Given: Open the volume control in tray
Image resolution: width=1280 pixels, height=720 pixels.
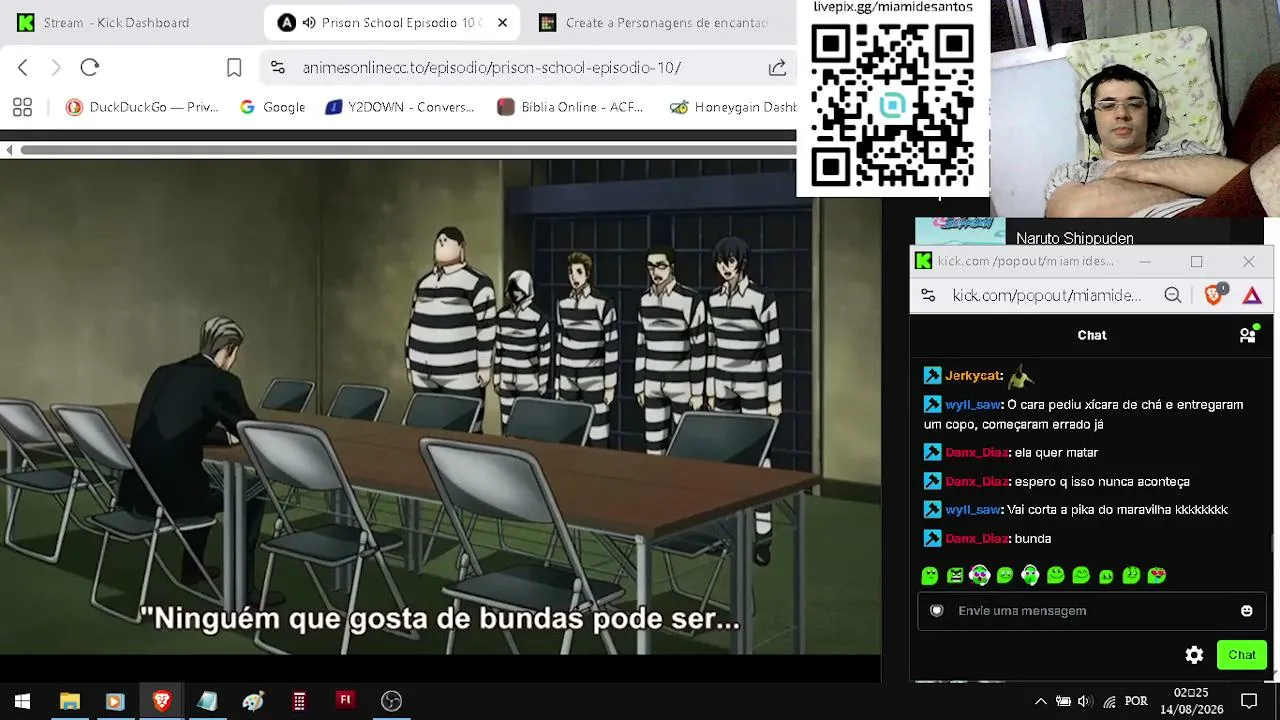Looking at the screenshot, I should [1085, 701].
